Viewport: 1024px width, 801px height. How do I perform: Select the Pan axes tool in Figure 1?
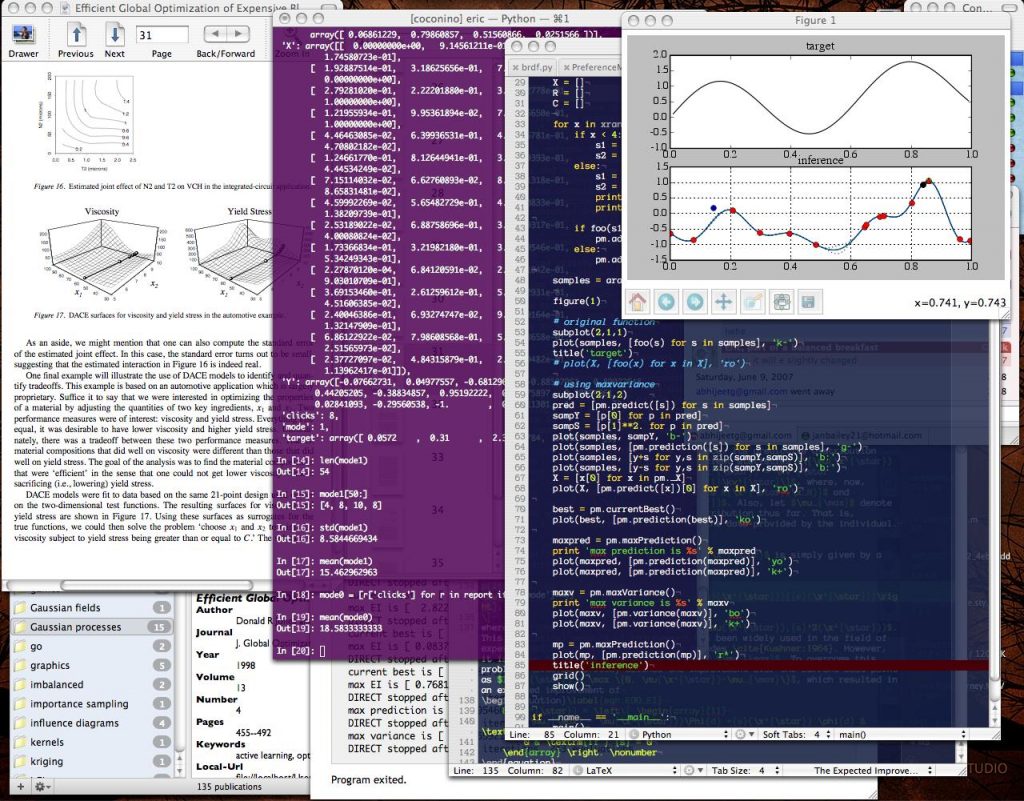(x=724, y=302)
